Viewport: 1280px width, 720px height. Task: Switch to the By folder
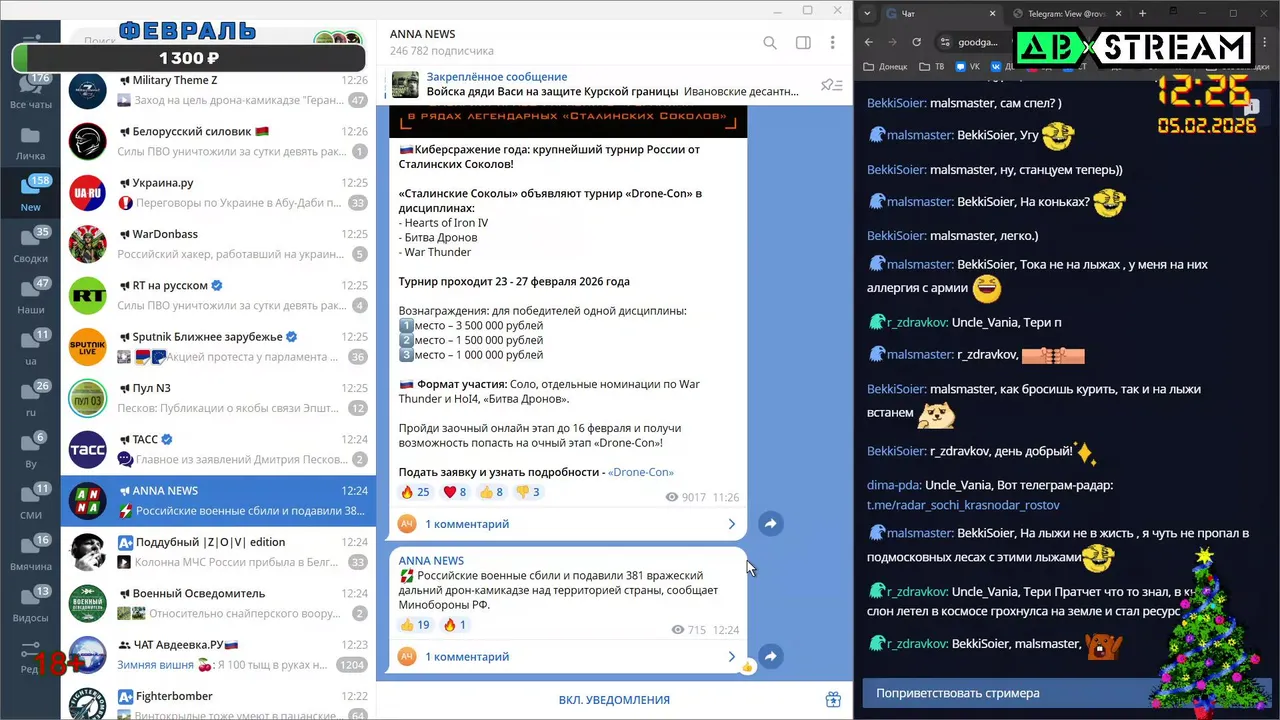pyautogui.click(x=31, y=452)
